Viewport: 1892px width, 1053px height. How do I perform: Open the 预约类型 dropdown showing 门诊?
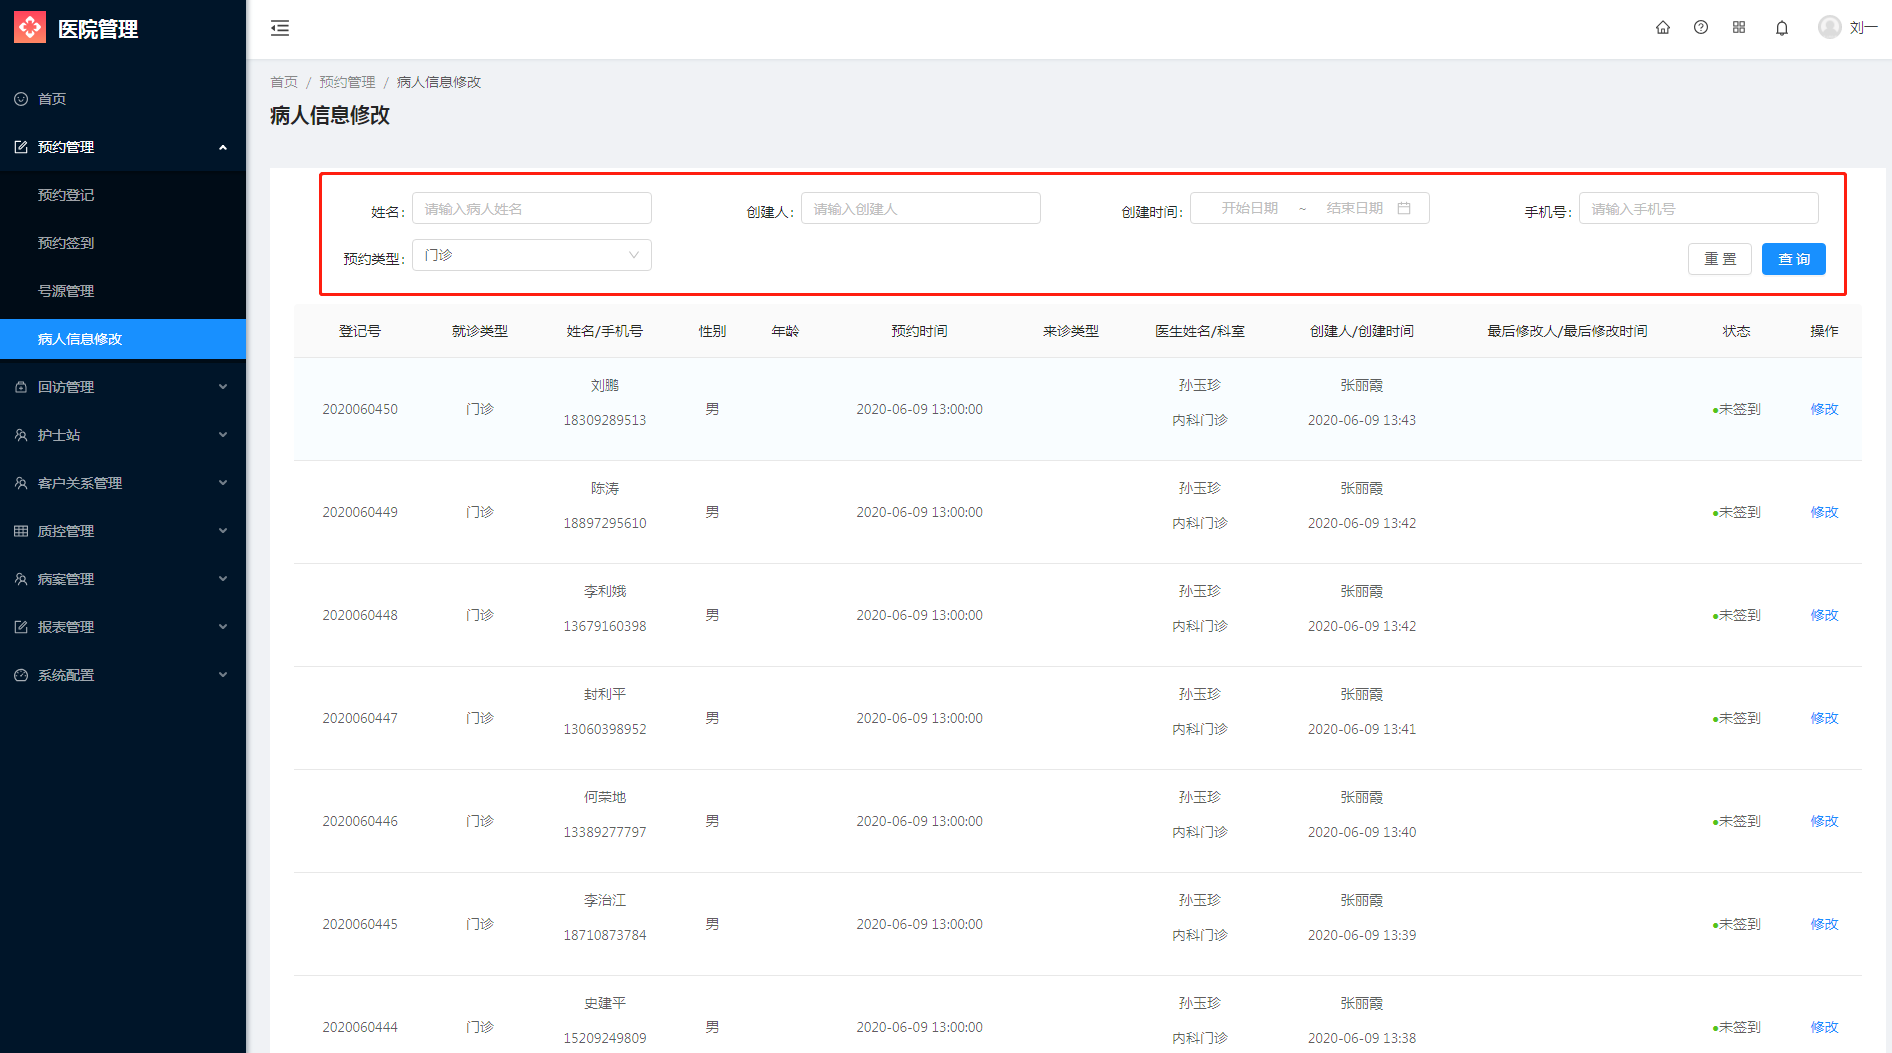(532, 255)
